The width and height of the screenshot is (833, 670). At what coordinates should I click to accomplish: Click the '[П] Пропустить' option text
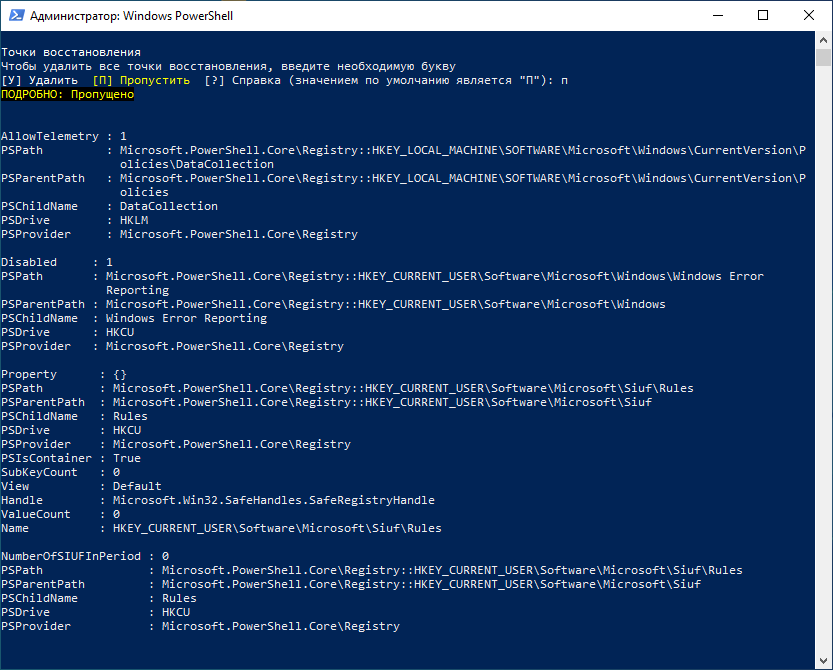[x=141, y=81]
